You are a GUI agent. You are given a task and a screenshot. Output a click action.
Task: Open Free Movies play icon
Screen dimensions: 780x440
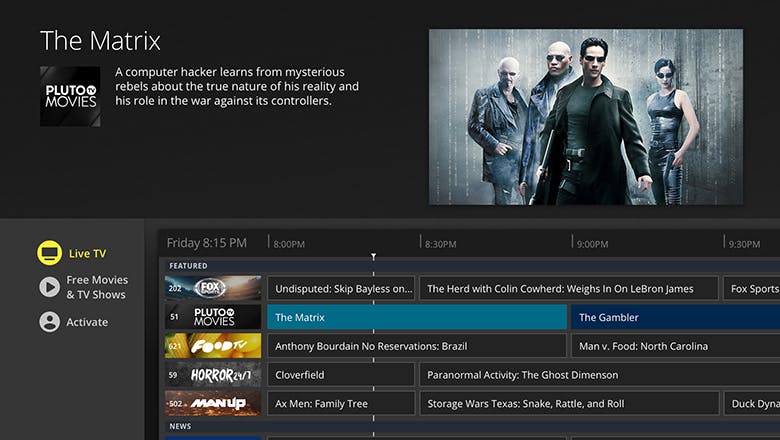click(x=49, y=287)
